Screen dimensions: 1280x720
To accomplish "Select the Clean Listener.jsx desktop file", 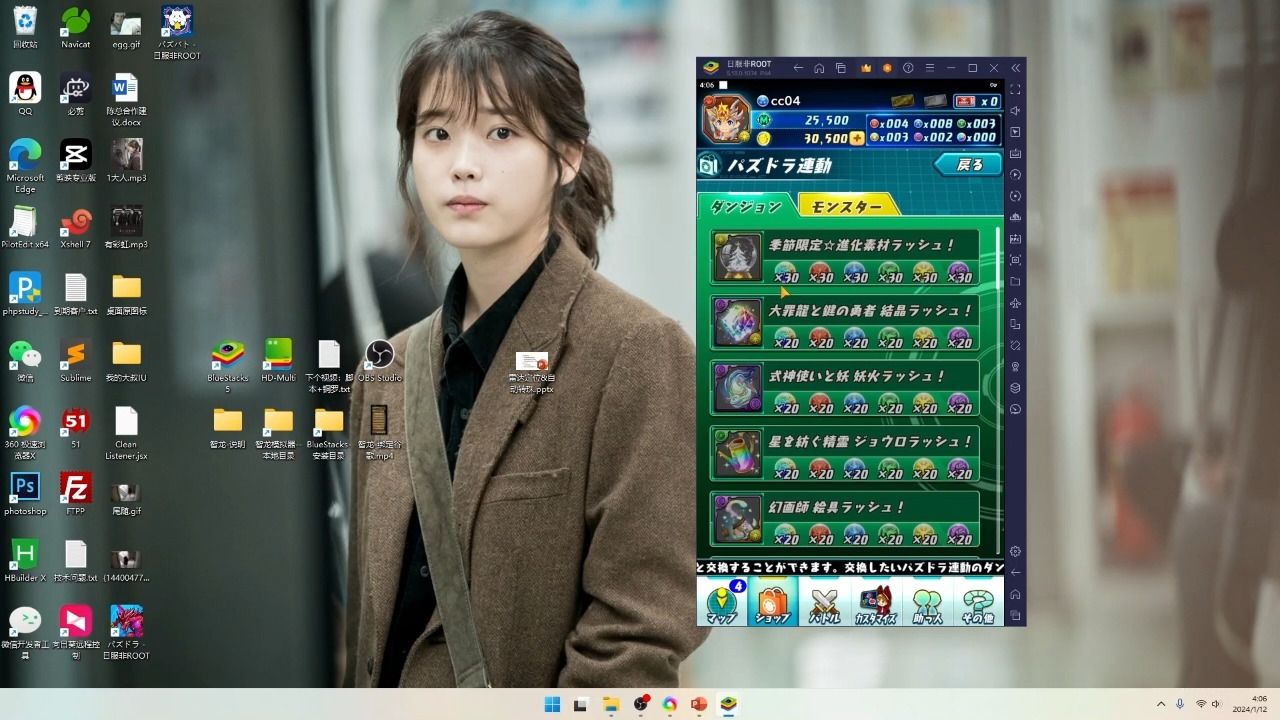I will pyautogui.click(x=126, y=433).
